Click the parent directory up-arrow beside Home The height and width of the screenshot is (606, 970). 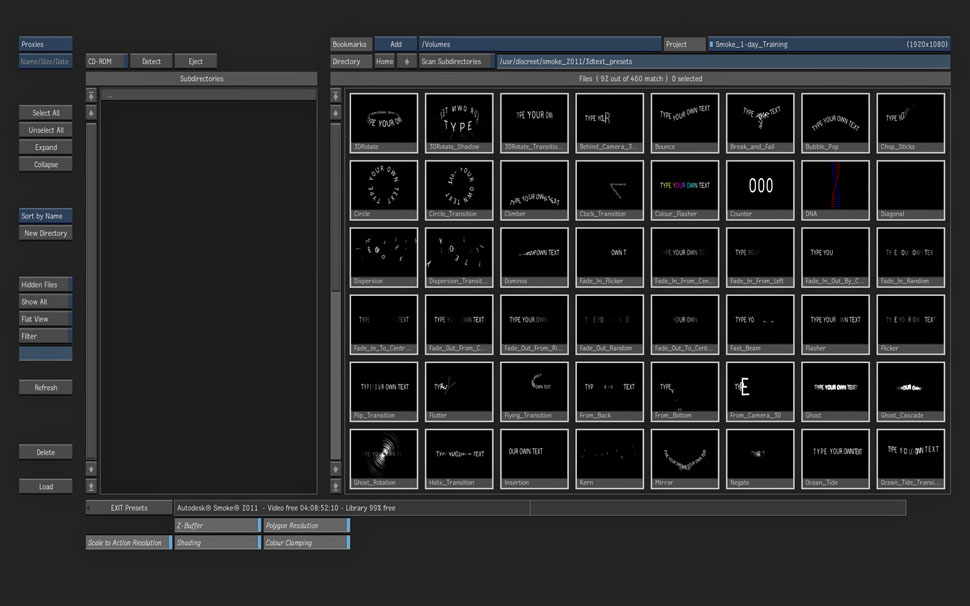(x=407, y=61)
